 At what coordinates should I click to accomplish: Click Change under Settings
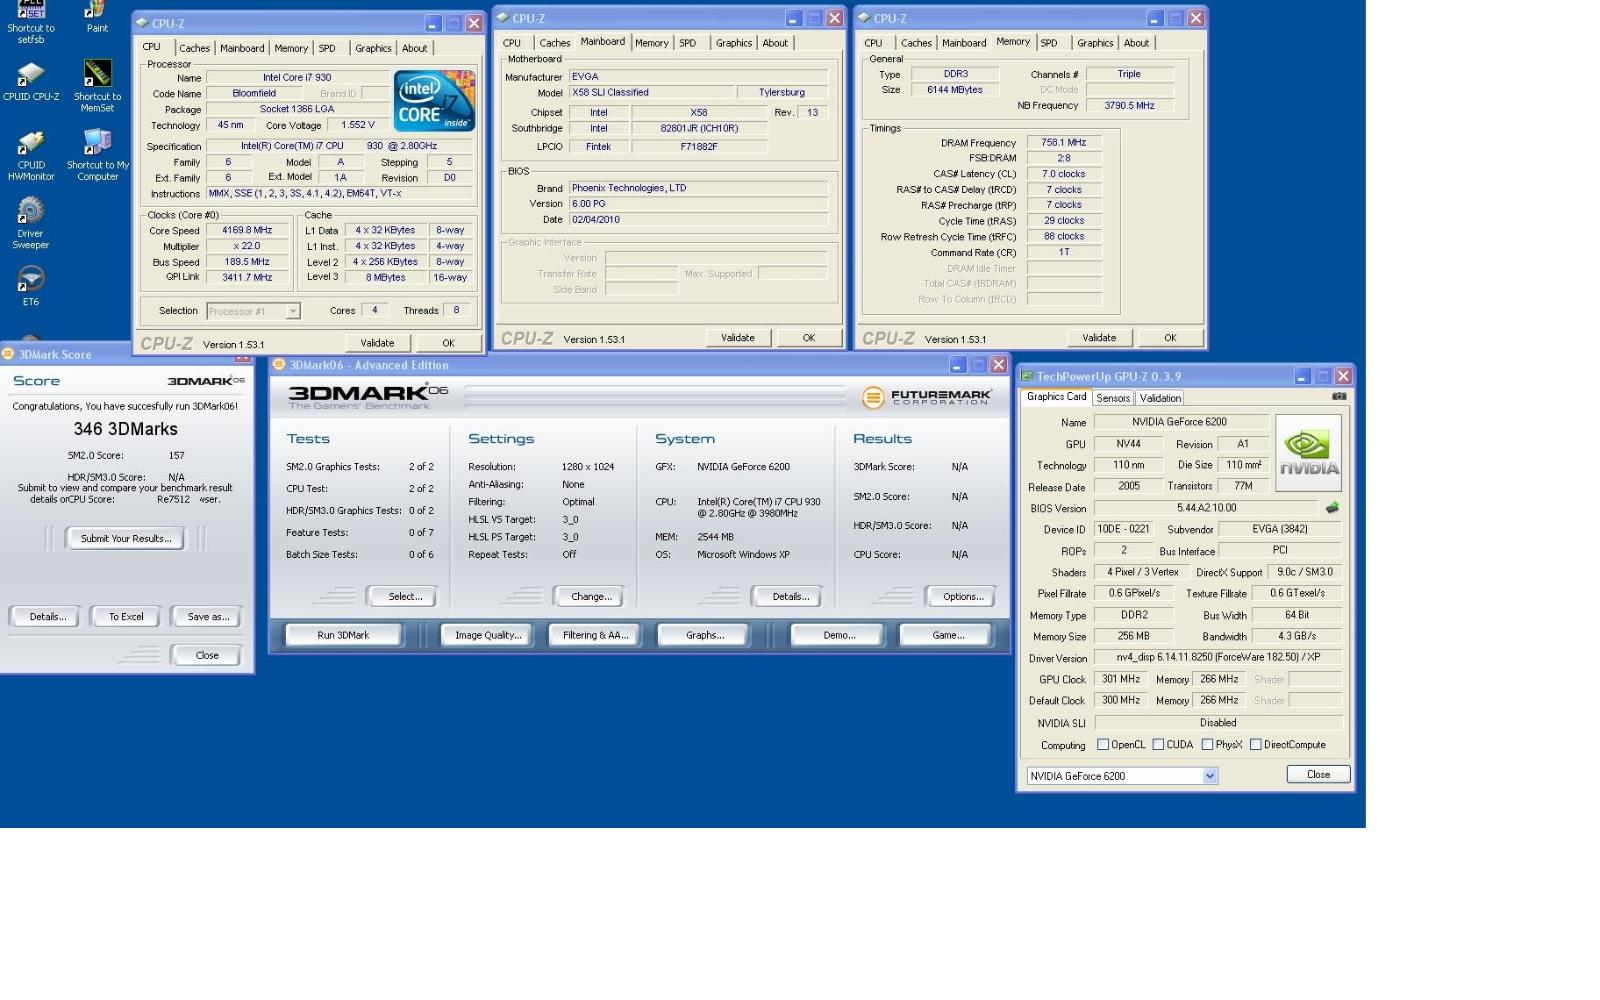[x=591, y=597]
